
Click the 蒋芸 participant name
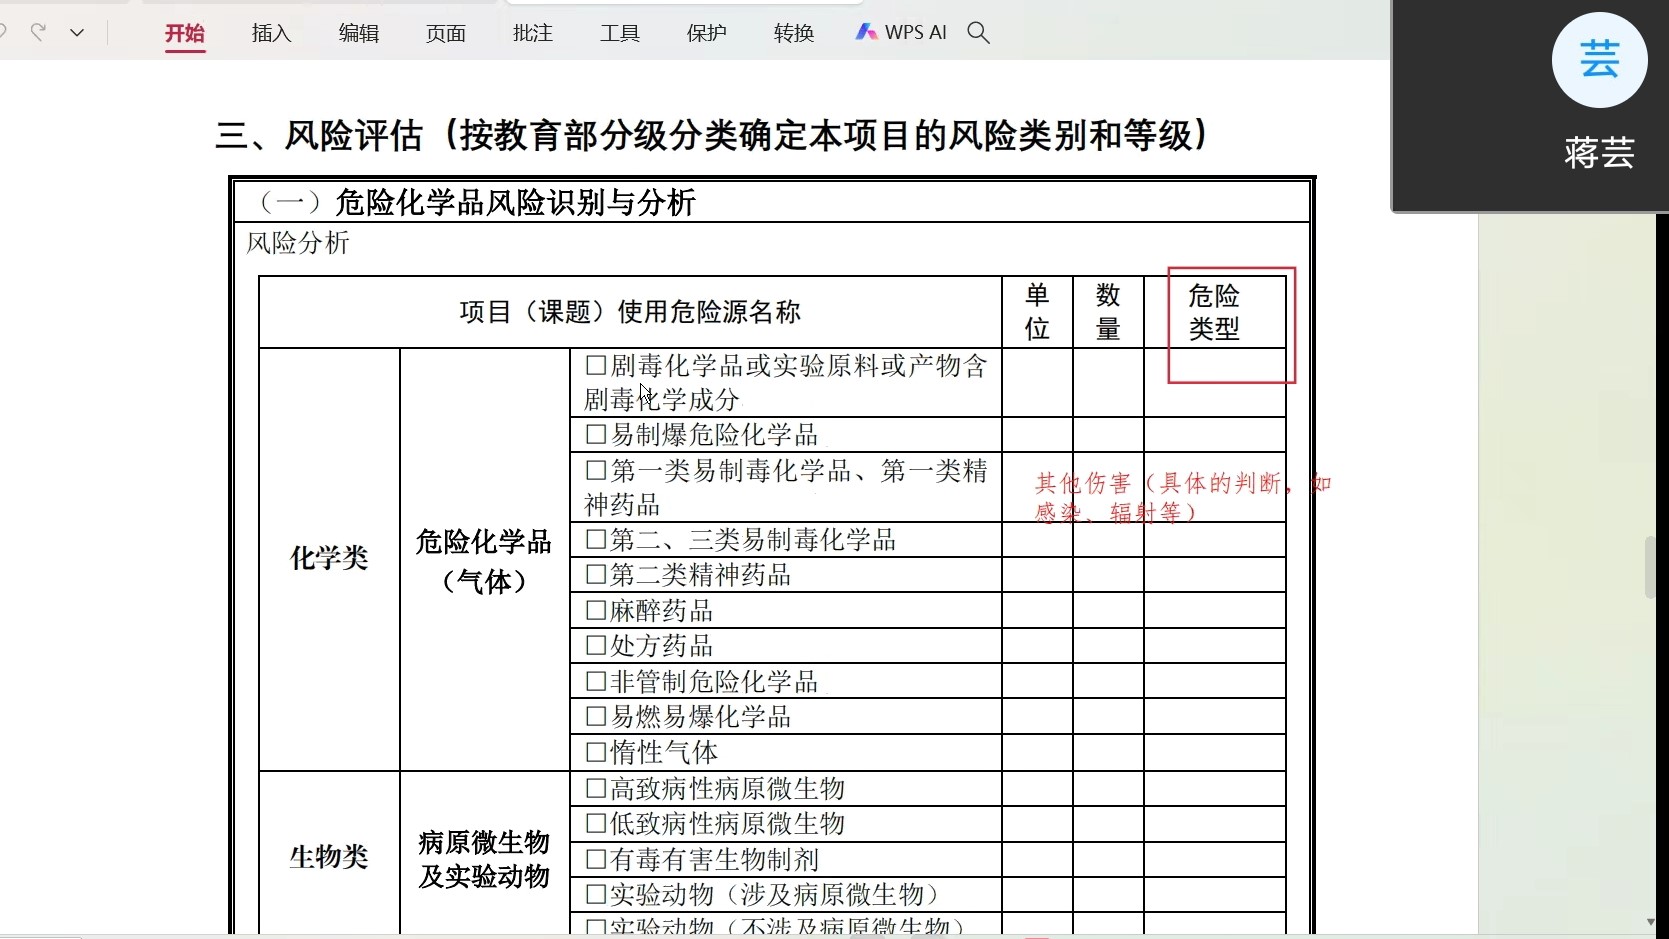tap(1599, 153)
